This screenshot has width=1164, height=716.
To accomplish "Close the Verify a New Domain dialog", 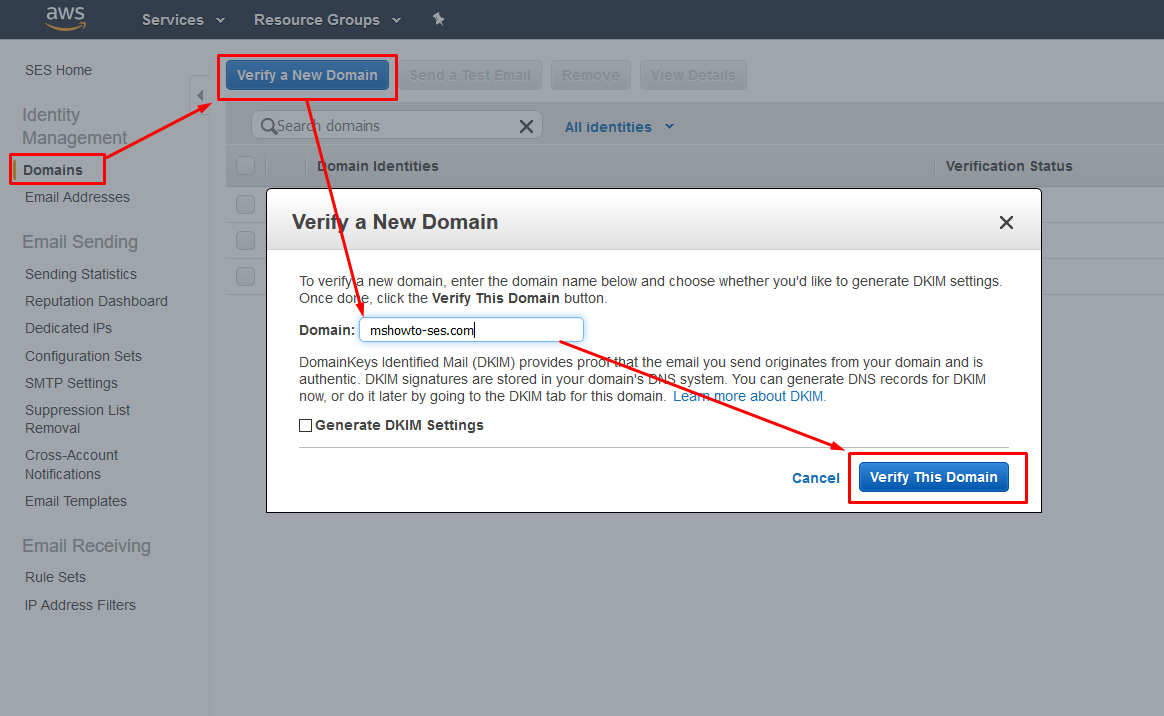I will click(1006, 222).
